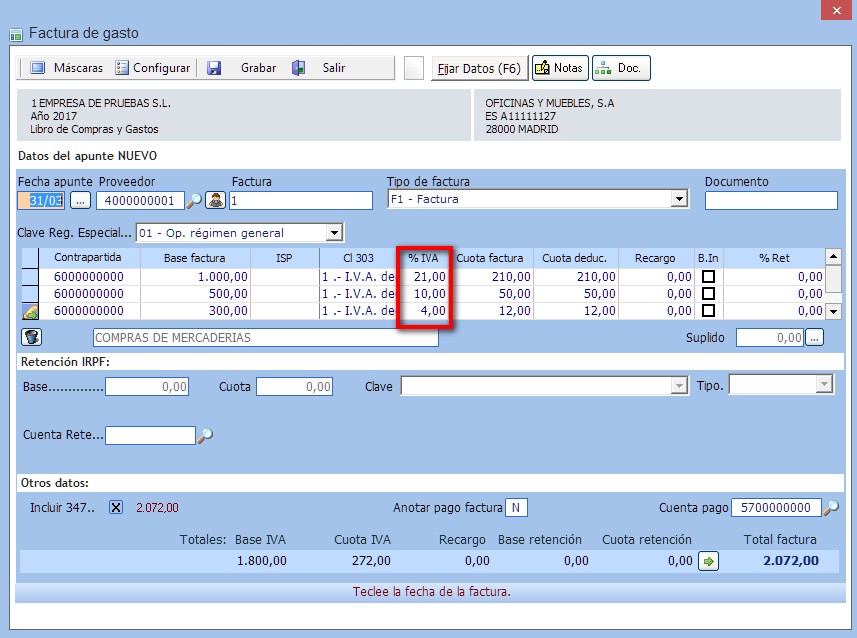Search retention account with magnifier icon
Viewport: 857px width, 638px height.
pos(205,435)
